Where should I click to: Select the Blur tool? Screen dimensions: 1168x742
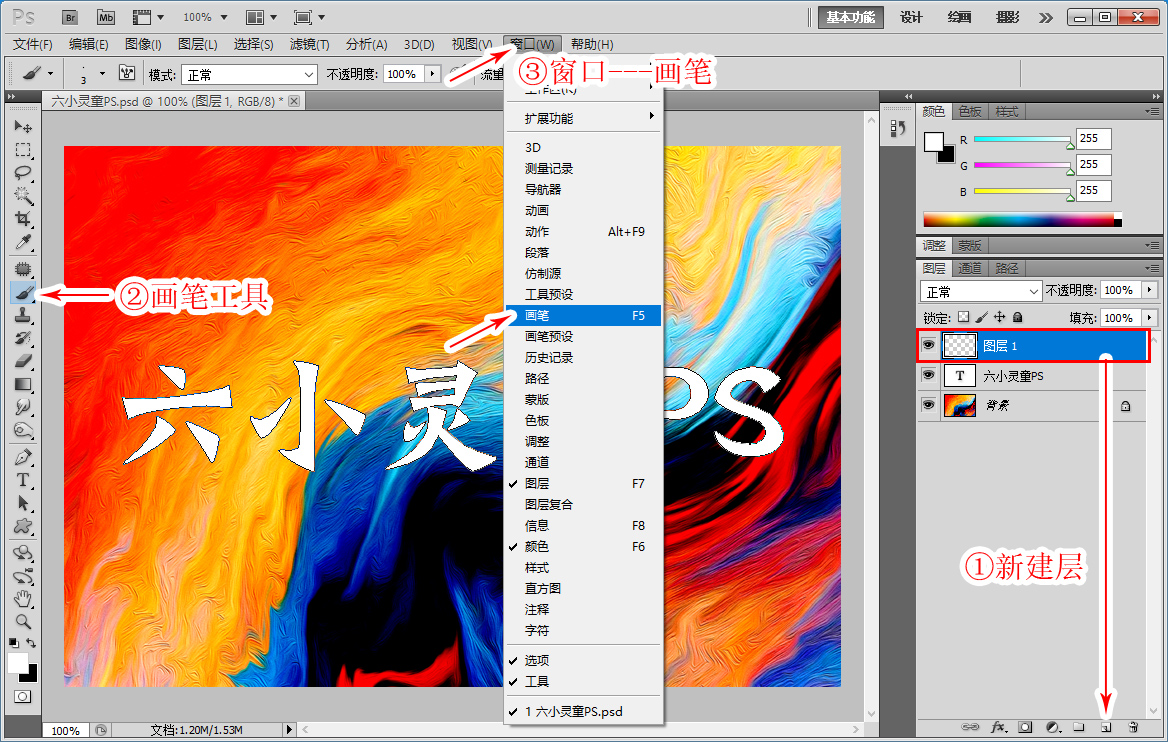[23, 408]
